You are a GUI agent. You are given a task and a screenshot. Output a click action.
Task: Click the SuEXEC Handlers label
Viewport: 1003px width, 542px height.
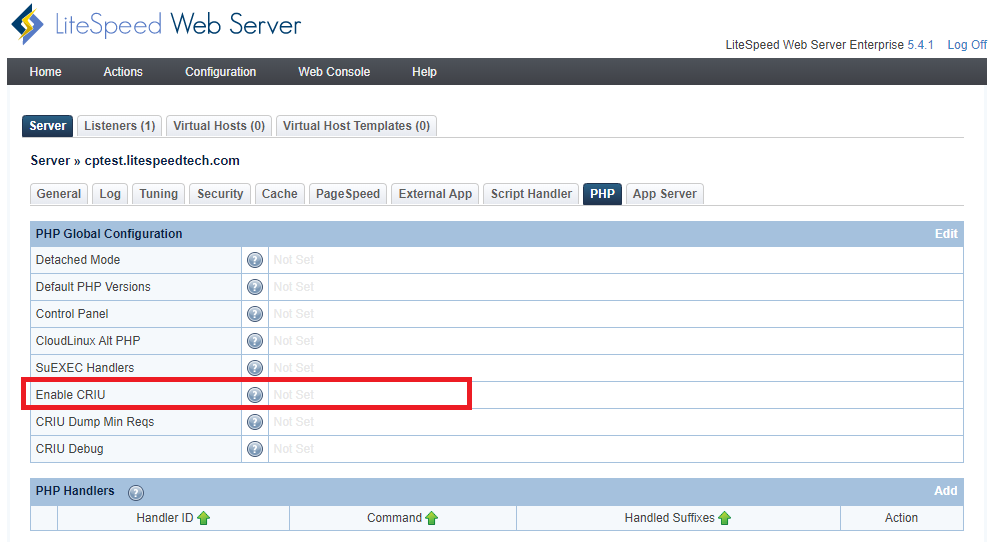85,368
